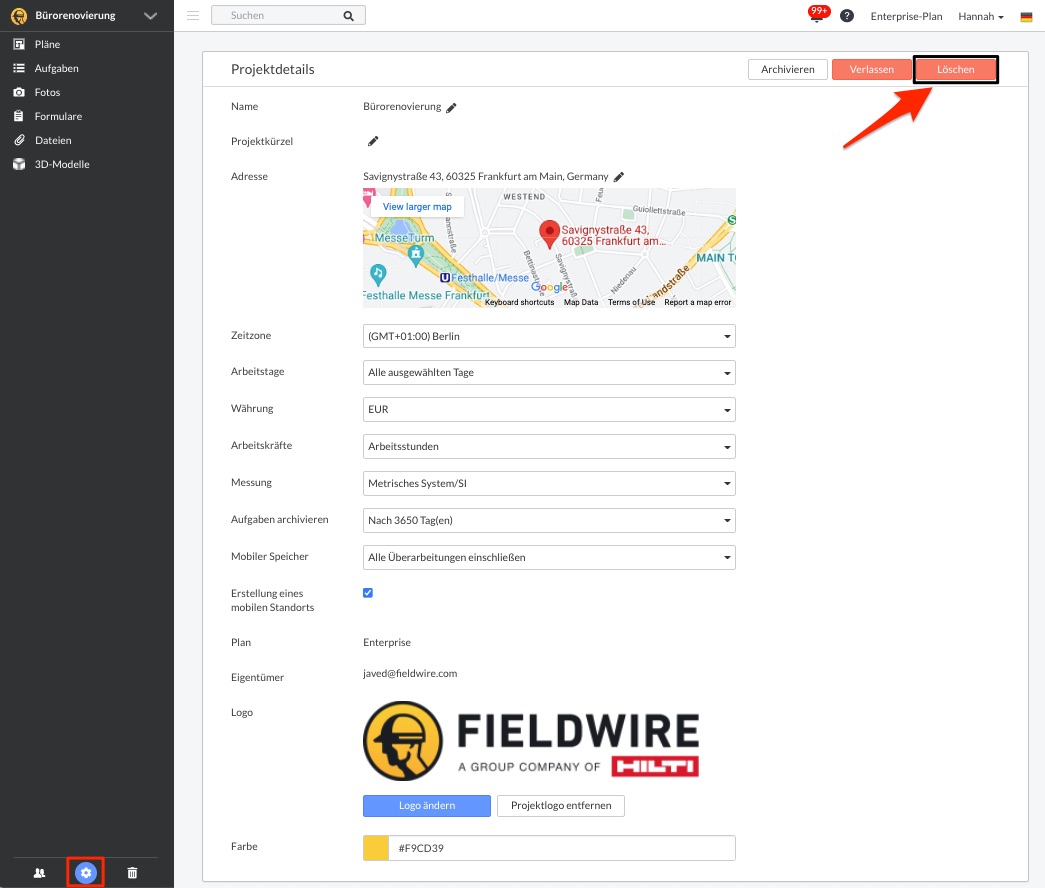The height and width of the screenshot is (888, 1045).
Task: Click the Enterprise-Plan link
Action: point(906,16)
